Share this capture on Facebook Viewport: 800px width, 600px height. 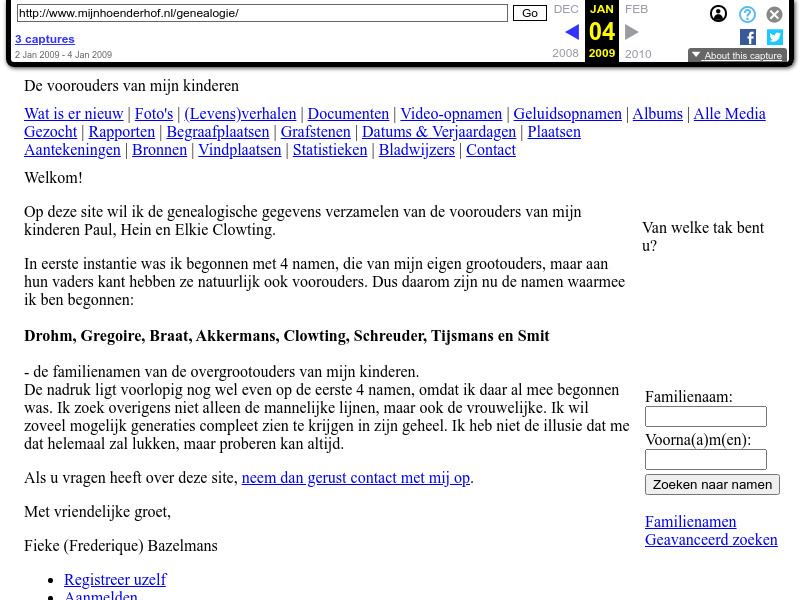pyautogui.click(x=747, y=37)
